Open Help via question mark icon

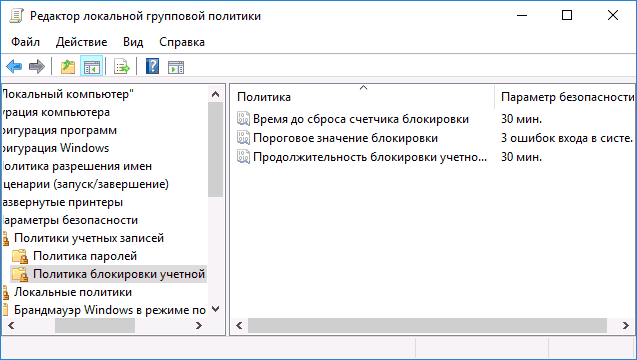click(x=152, y=66)
